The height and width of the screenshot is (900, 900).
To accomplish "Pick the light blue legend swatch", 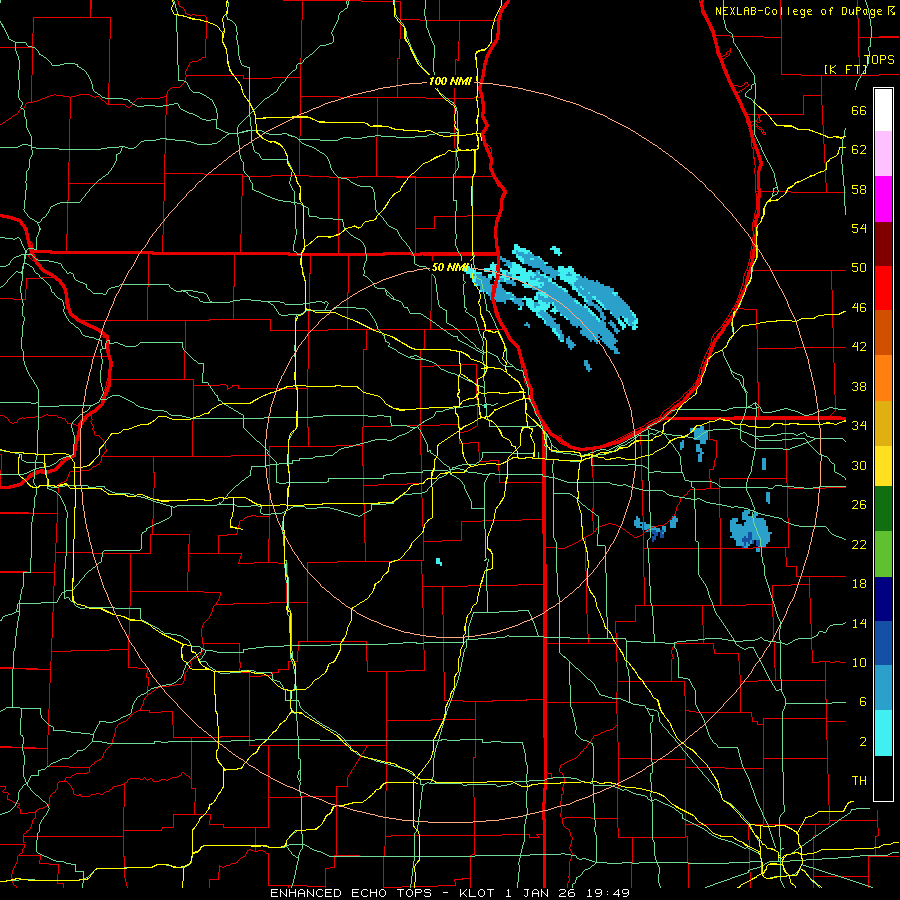I will click(883, 688).
